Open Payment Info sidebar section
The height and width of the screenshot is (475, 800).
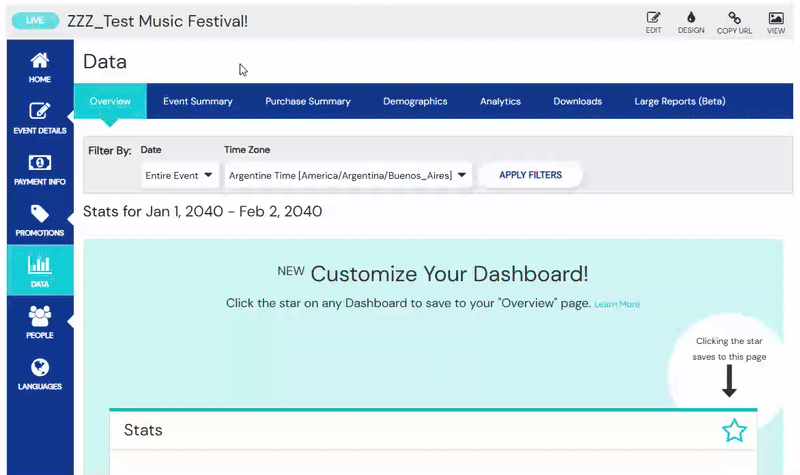(40, 169)
